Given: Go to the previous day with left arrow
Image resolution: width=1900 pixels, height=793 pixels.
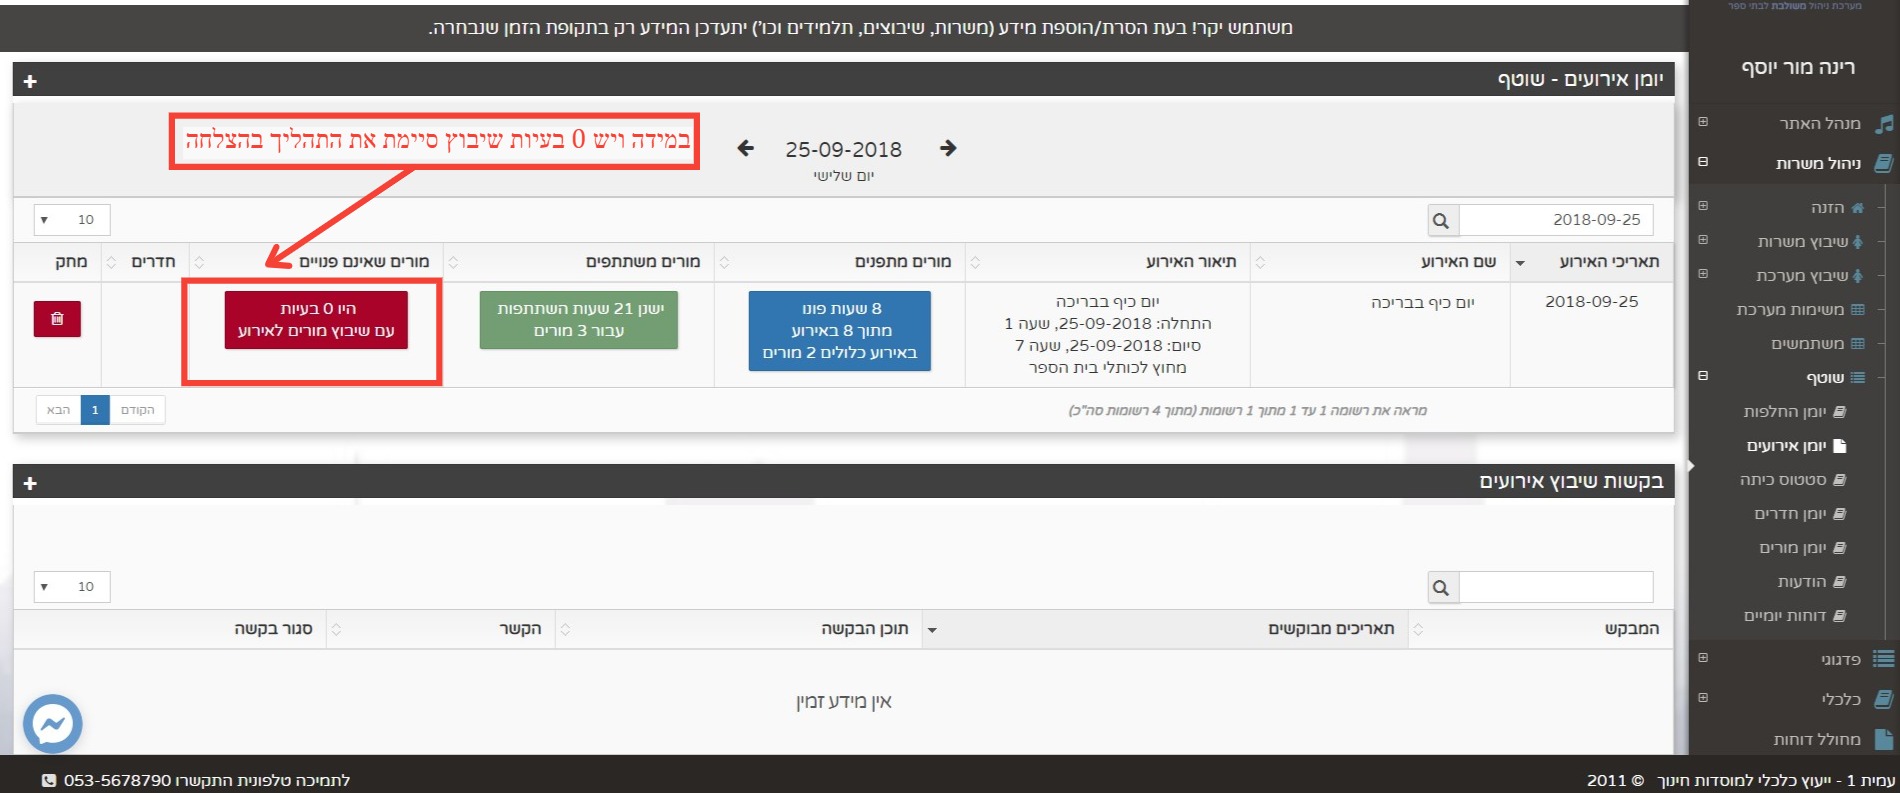Looking at the screenshot, I should pos(745,148).
